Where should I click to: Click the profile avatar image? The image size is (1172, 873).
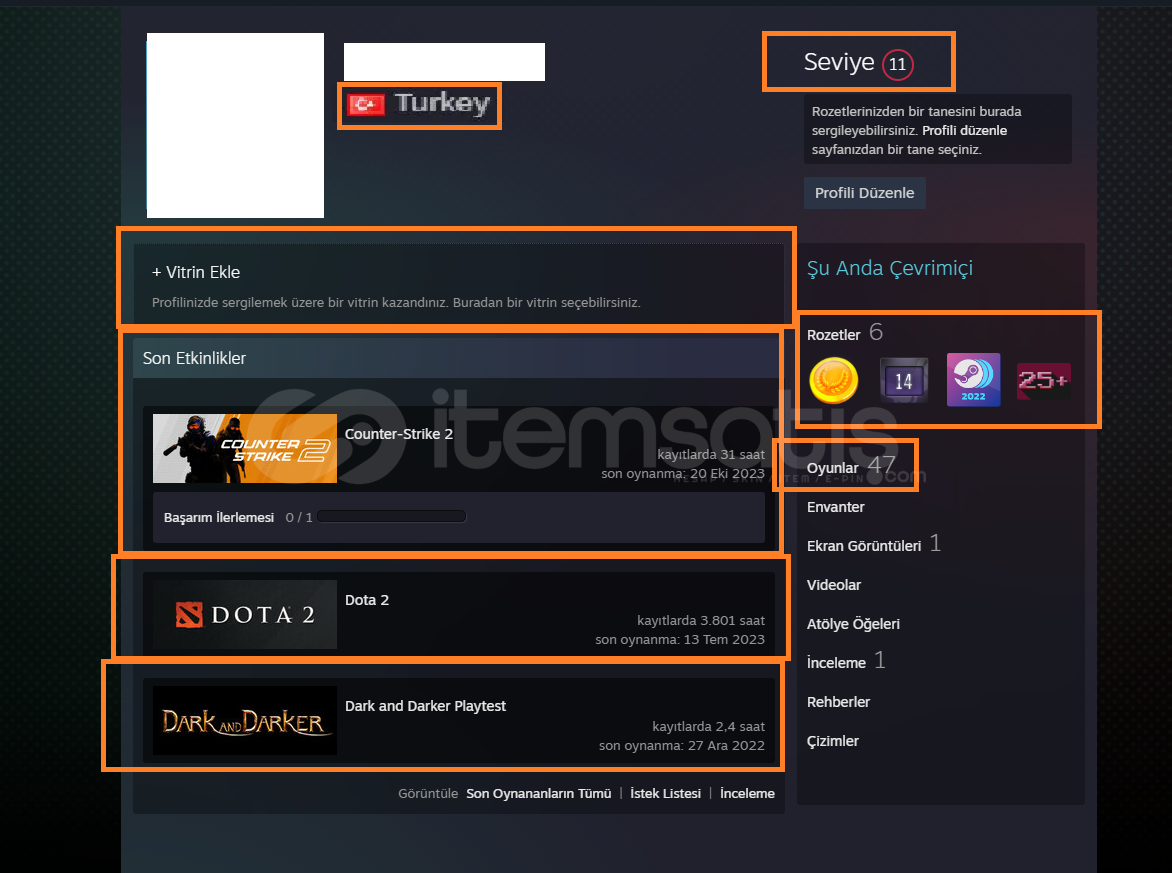click(235, 126)
